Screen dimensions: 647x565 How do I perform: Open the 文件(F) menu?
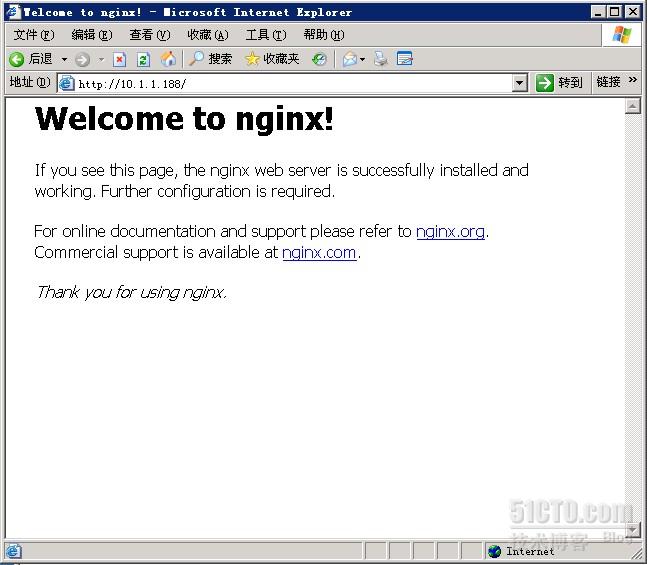tap(33, 35)
